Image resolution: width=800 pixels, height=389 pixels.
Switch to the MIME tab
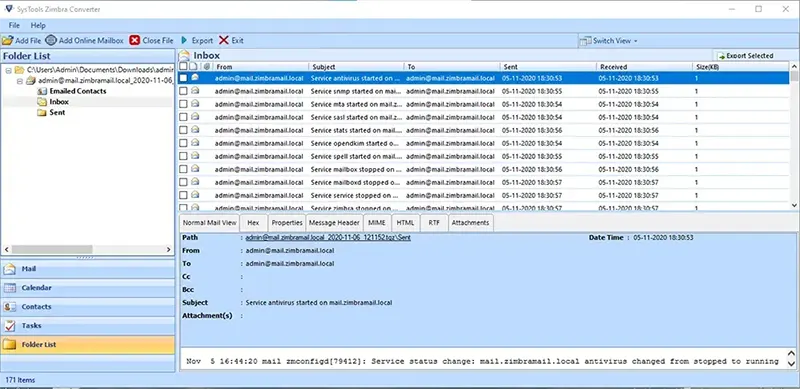(x=377, y=223)
